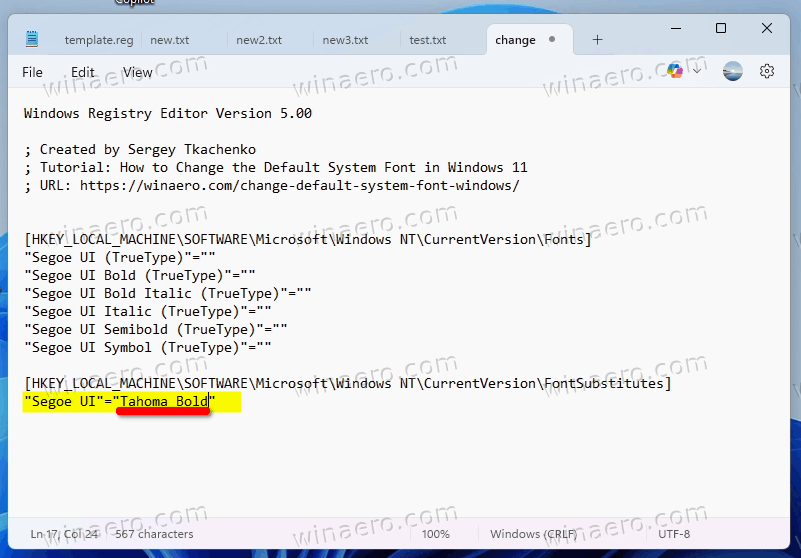The width and height of the screenshot is (801, 558).
Task: Open the Copilot icon in Notepad
Action: (x=675, y=71)
